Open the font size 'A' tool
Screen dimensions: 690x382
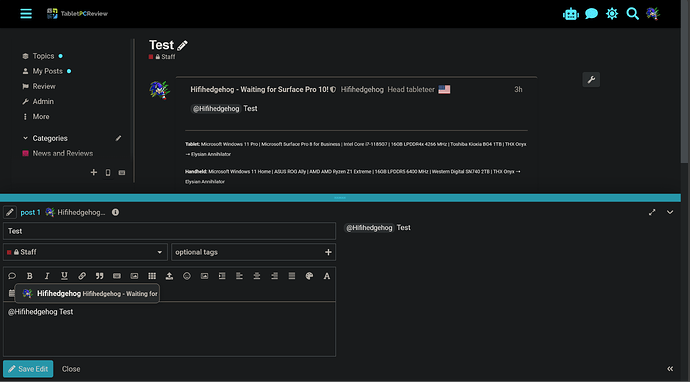pyautogui.click(x=327, y=276)
